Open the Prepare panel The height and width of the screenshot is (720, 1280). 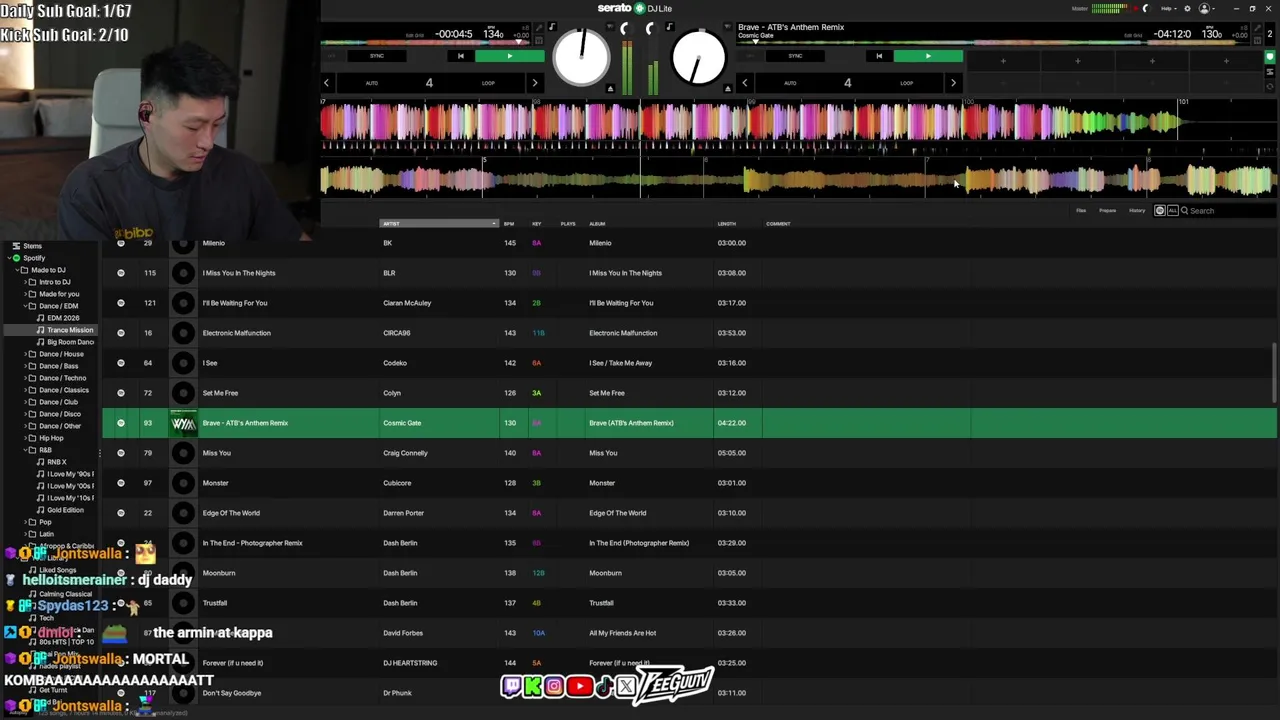pyautogui.click(x=1107, y=211)
